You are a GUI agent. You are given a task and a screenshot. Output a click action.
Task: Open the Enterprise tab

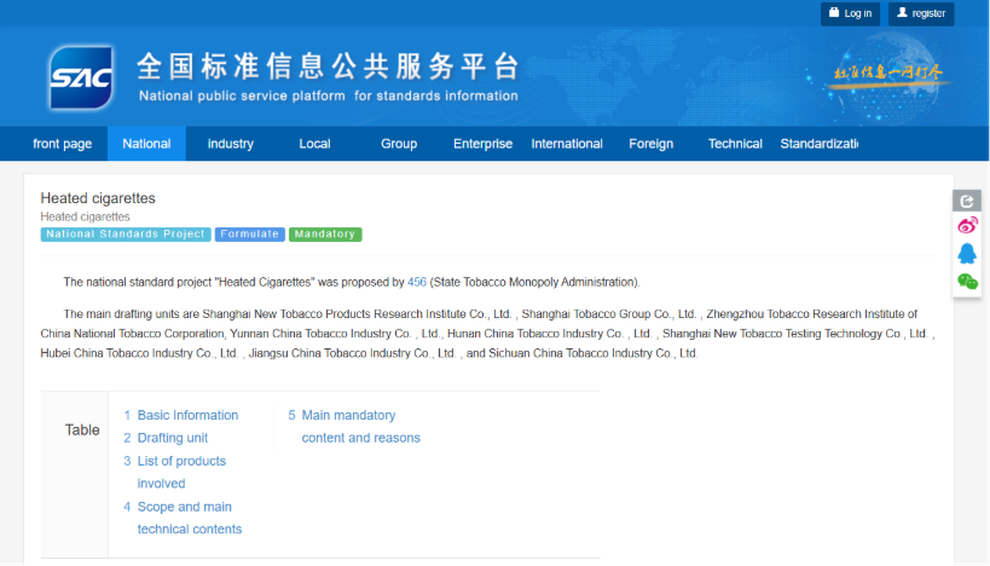tap(482, 144)
